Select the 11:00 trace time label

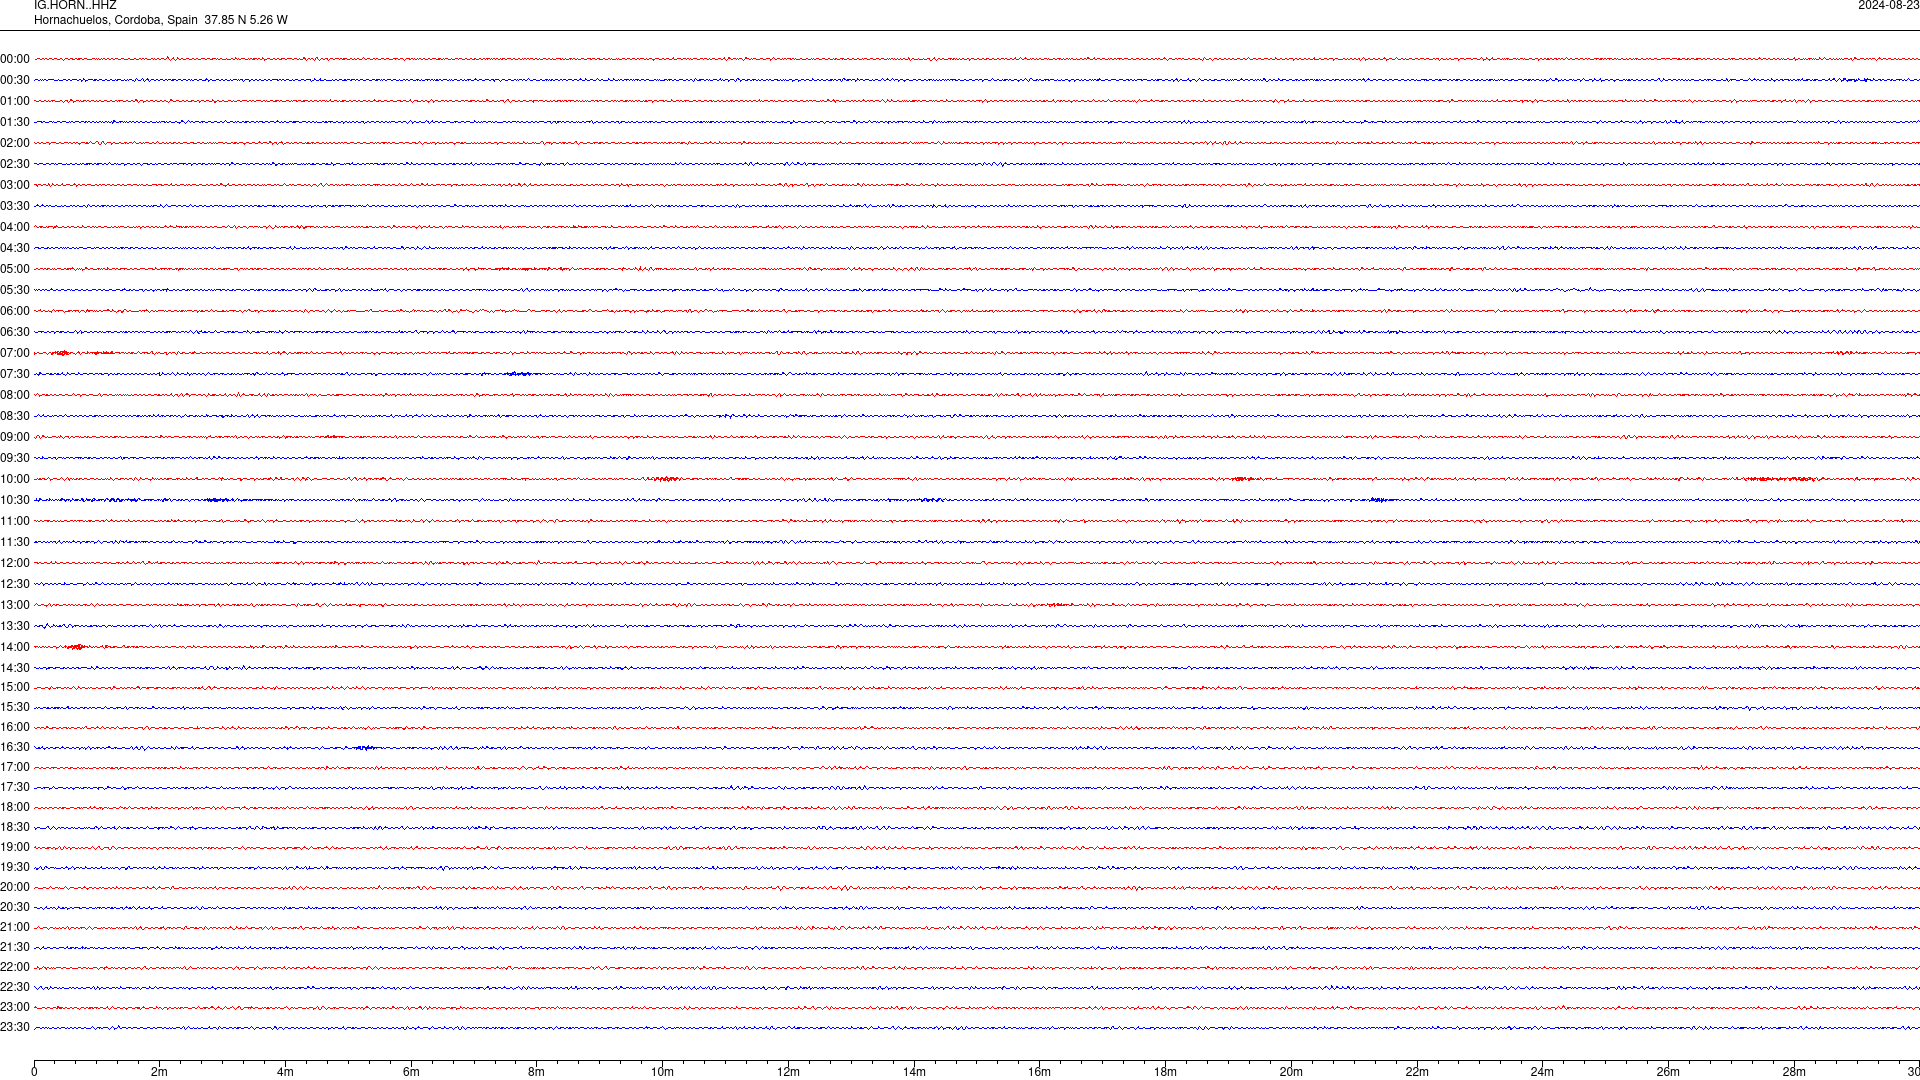[15, 521]
